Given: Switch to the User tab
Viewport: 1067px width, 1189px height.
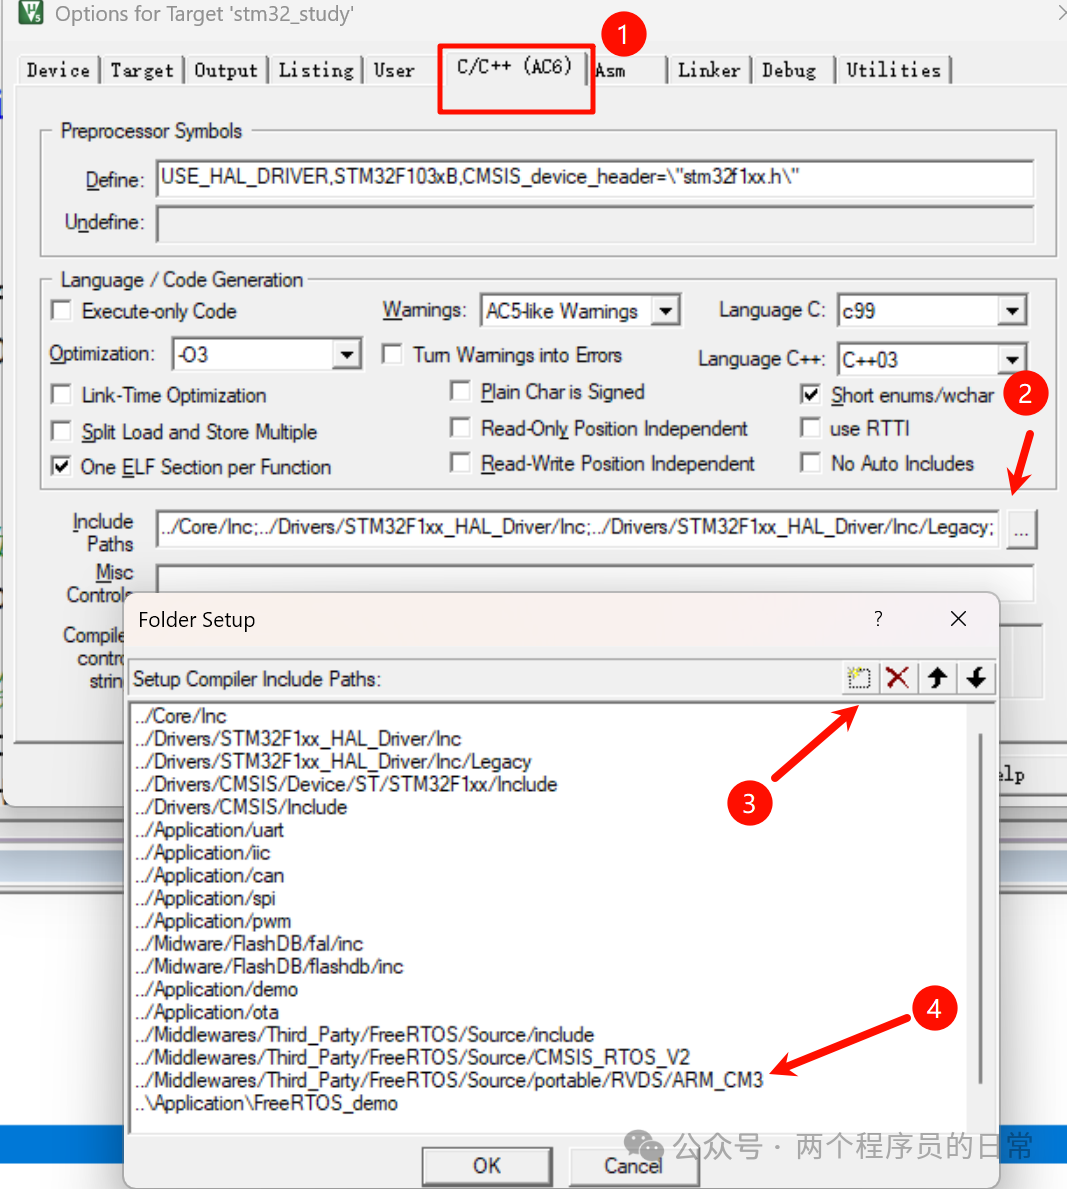Looking at the screenshot, I should (394, 71).
